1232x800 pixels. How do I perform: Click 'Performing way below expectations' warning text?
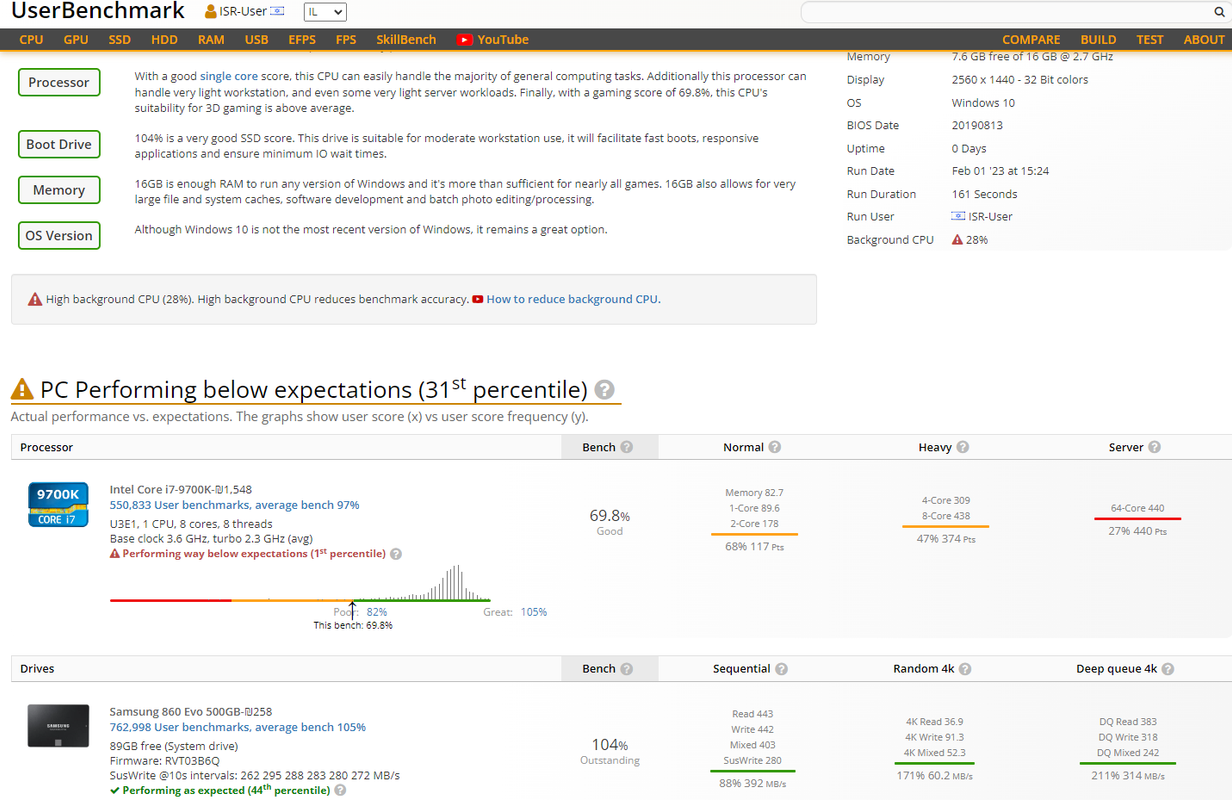pos(253,554)
